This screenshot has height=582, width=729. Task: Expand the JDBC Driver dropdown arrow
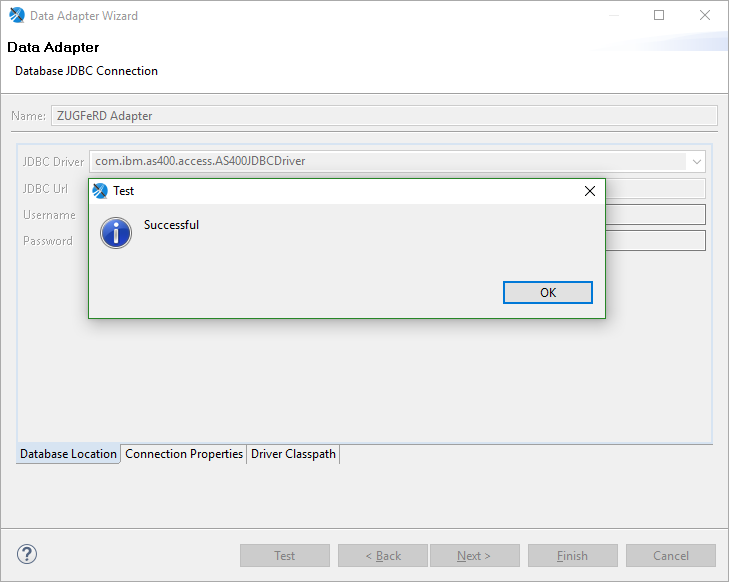[695, 162]
